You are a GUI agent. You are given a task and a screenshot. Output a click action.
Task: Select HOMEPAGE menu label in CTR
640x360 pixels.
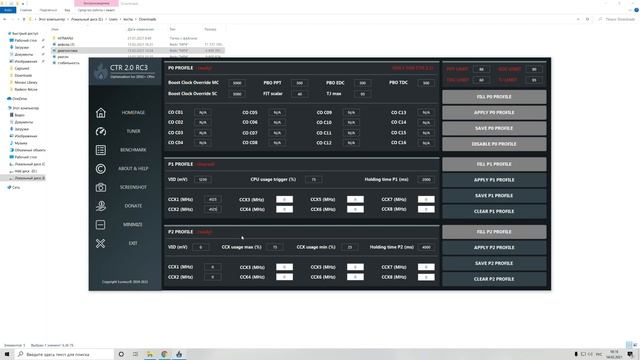133,113
